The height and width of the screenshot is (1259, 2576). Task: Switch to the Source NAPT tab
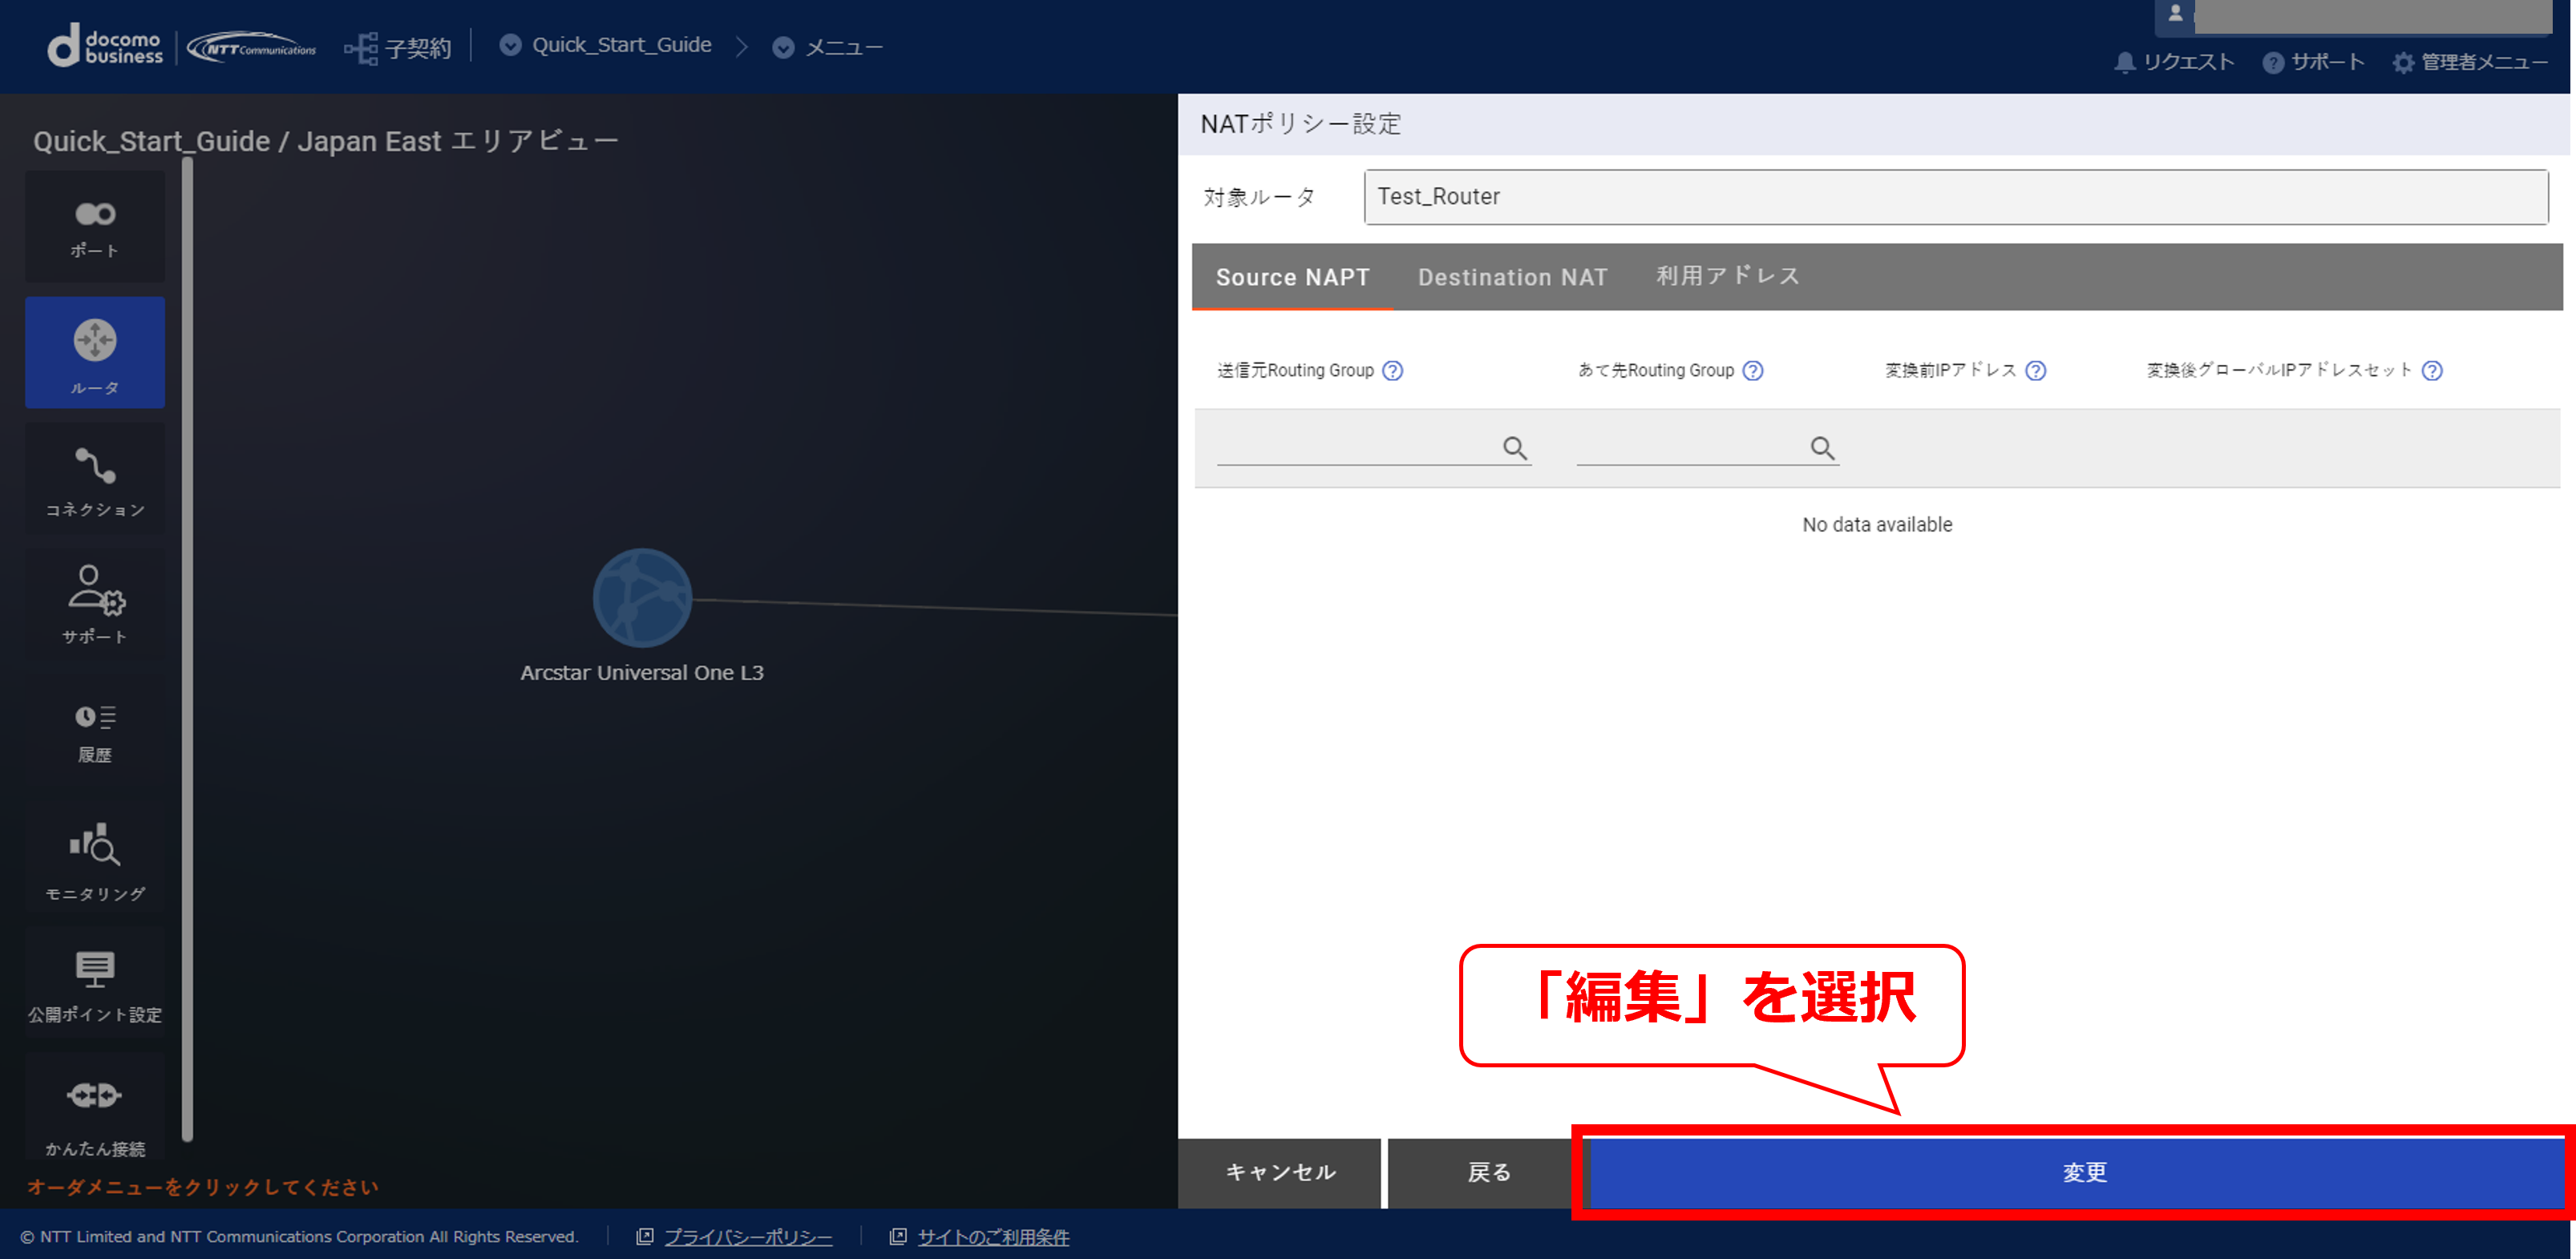click(1292, 277)
